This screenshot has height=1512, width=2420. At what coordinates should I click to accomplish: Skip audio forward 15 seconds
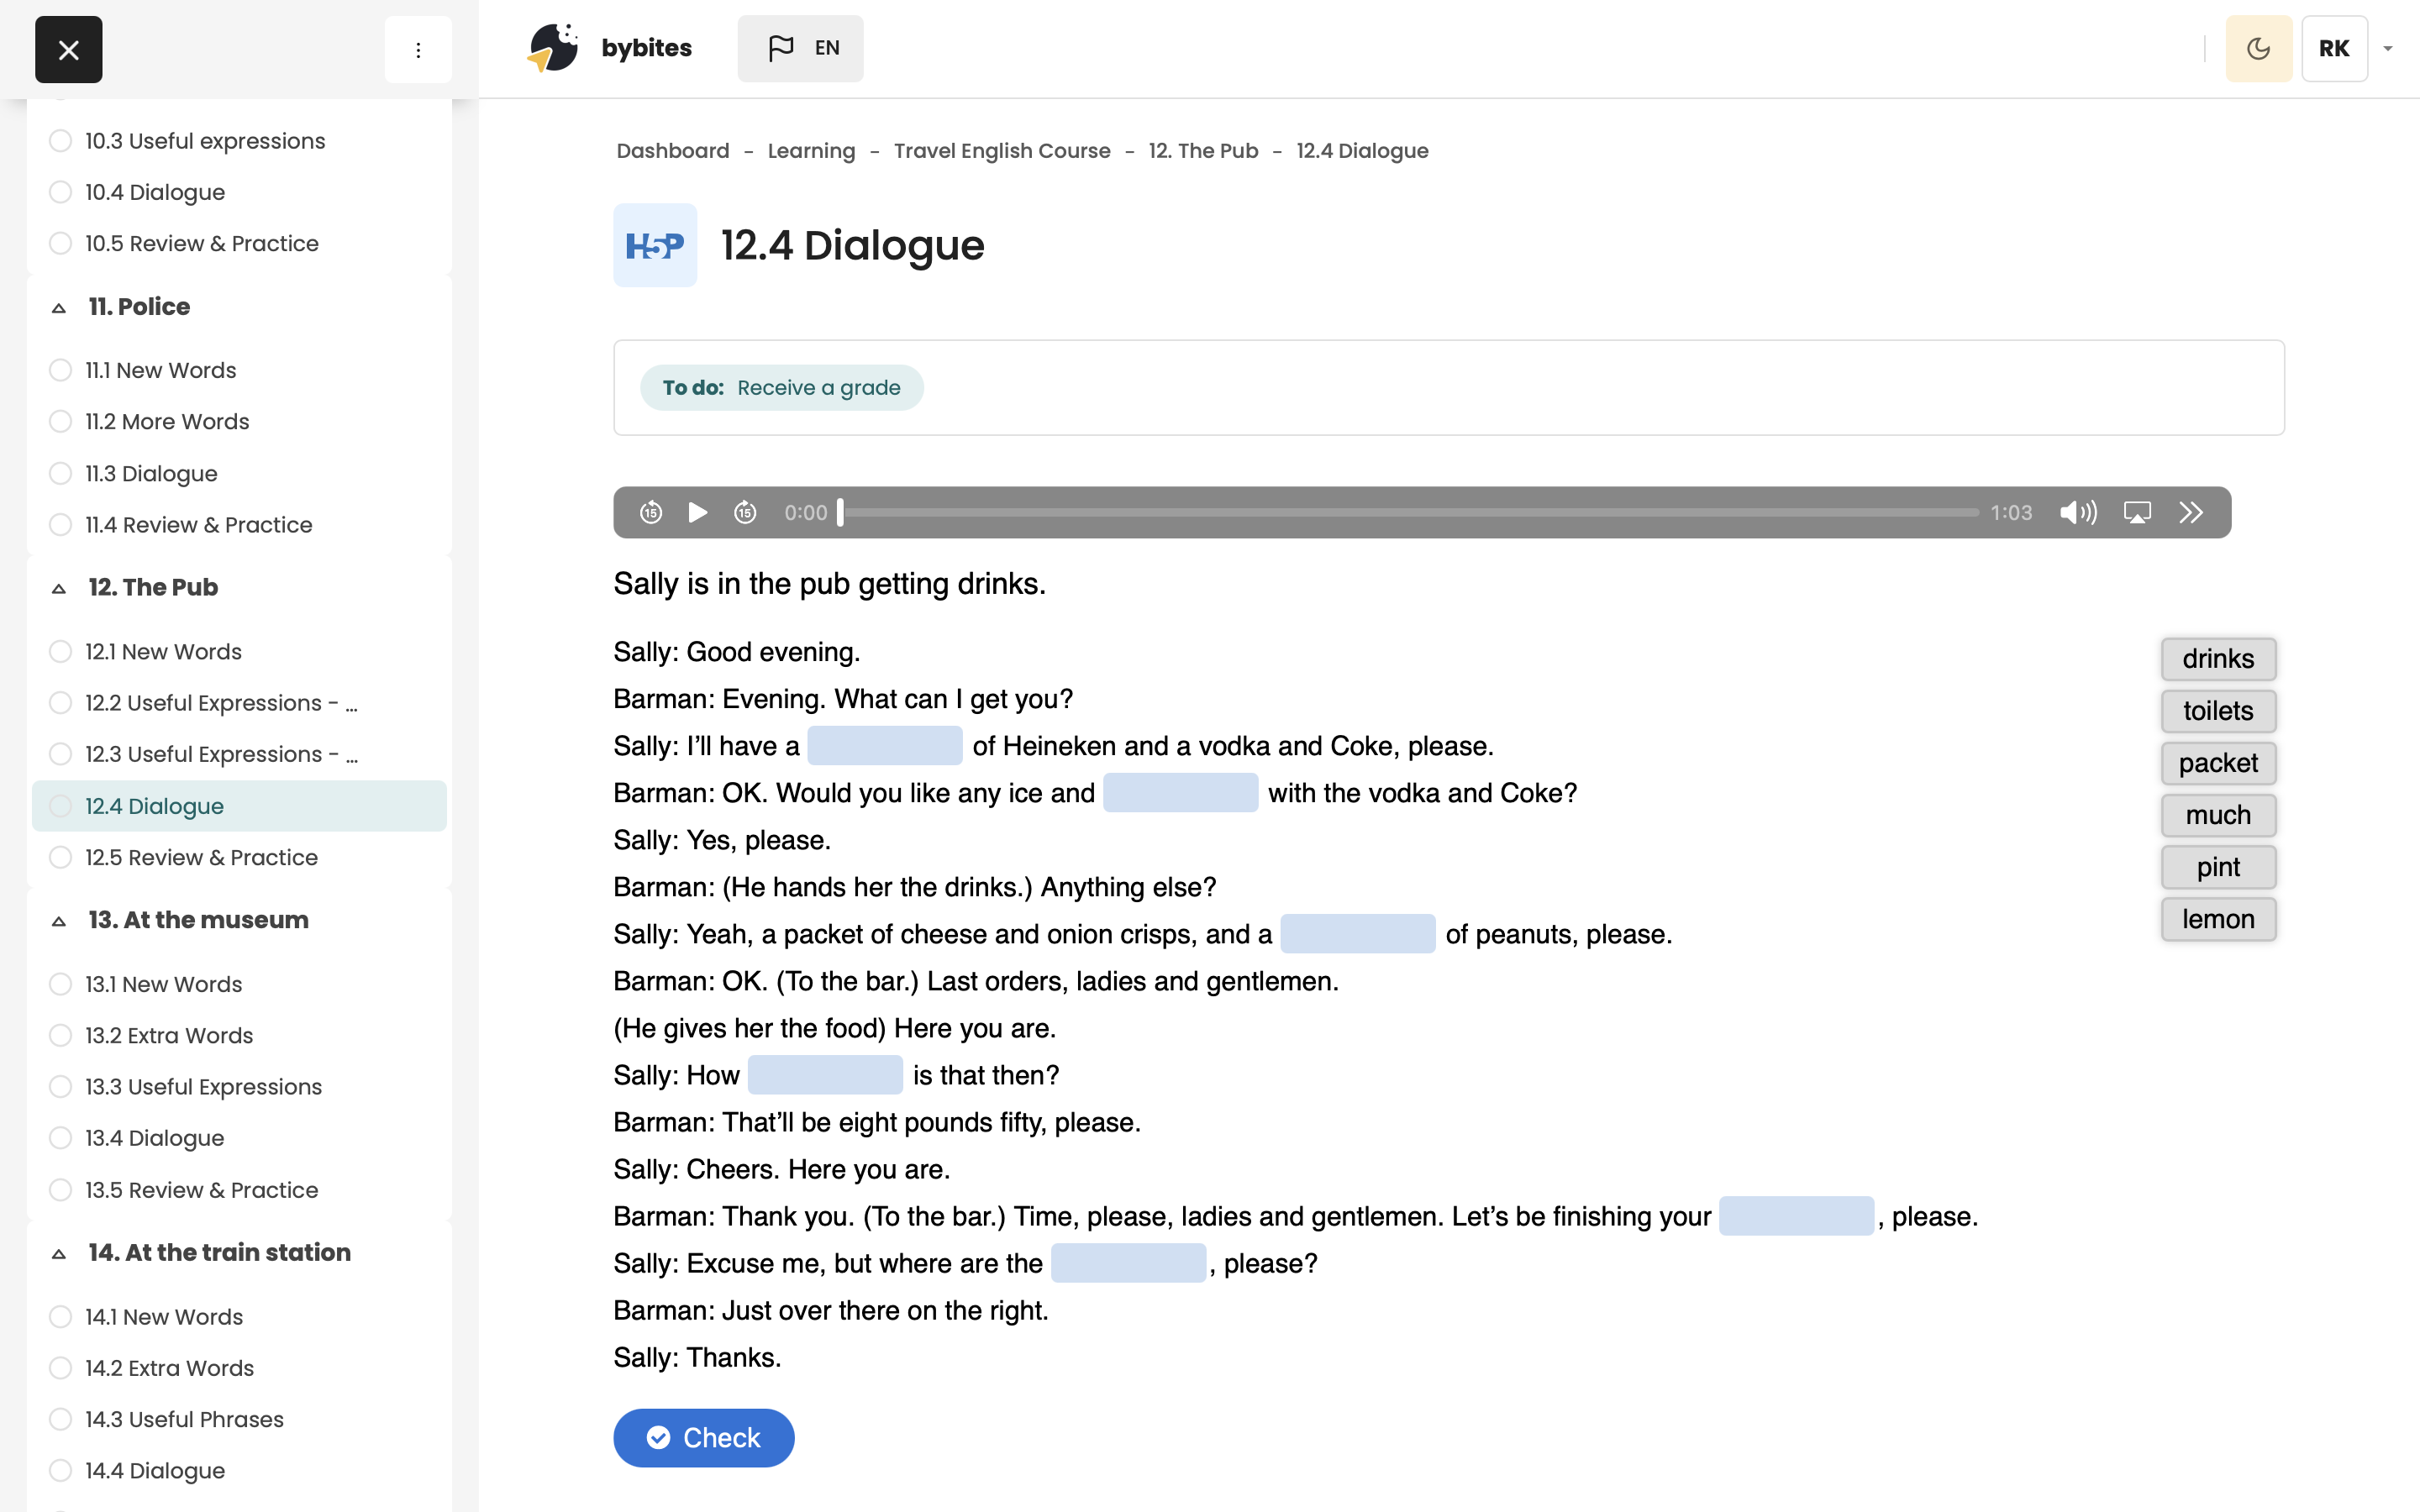click(745, 513)
